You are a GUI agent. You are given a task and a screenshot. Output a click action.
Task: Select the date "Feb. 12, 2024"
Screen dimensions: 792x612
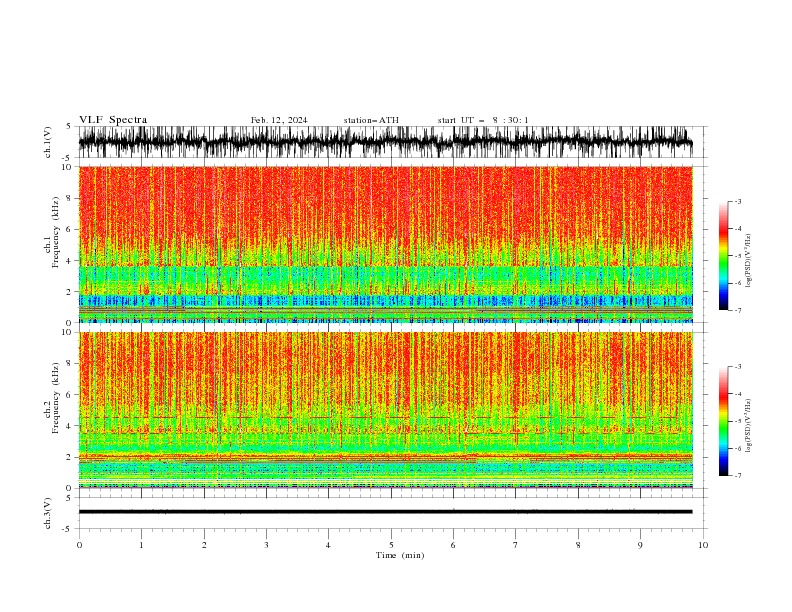(x=279, y=120)
